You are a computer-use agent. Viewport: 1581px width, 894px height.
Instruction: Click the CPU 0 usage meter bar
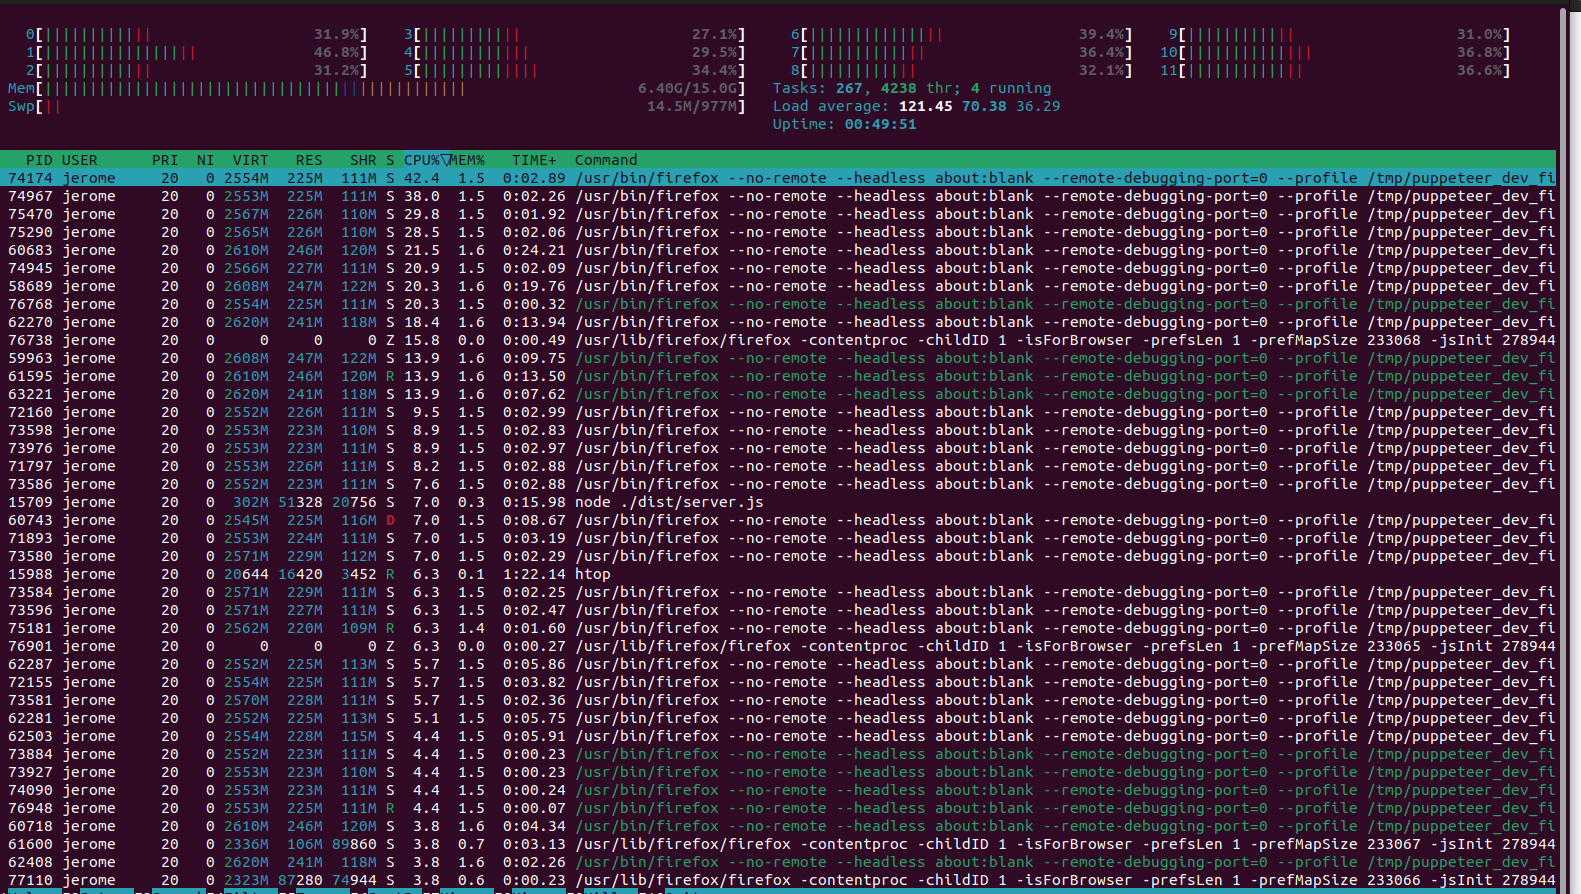coord(197,34)
